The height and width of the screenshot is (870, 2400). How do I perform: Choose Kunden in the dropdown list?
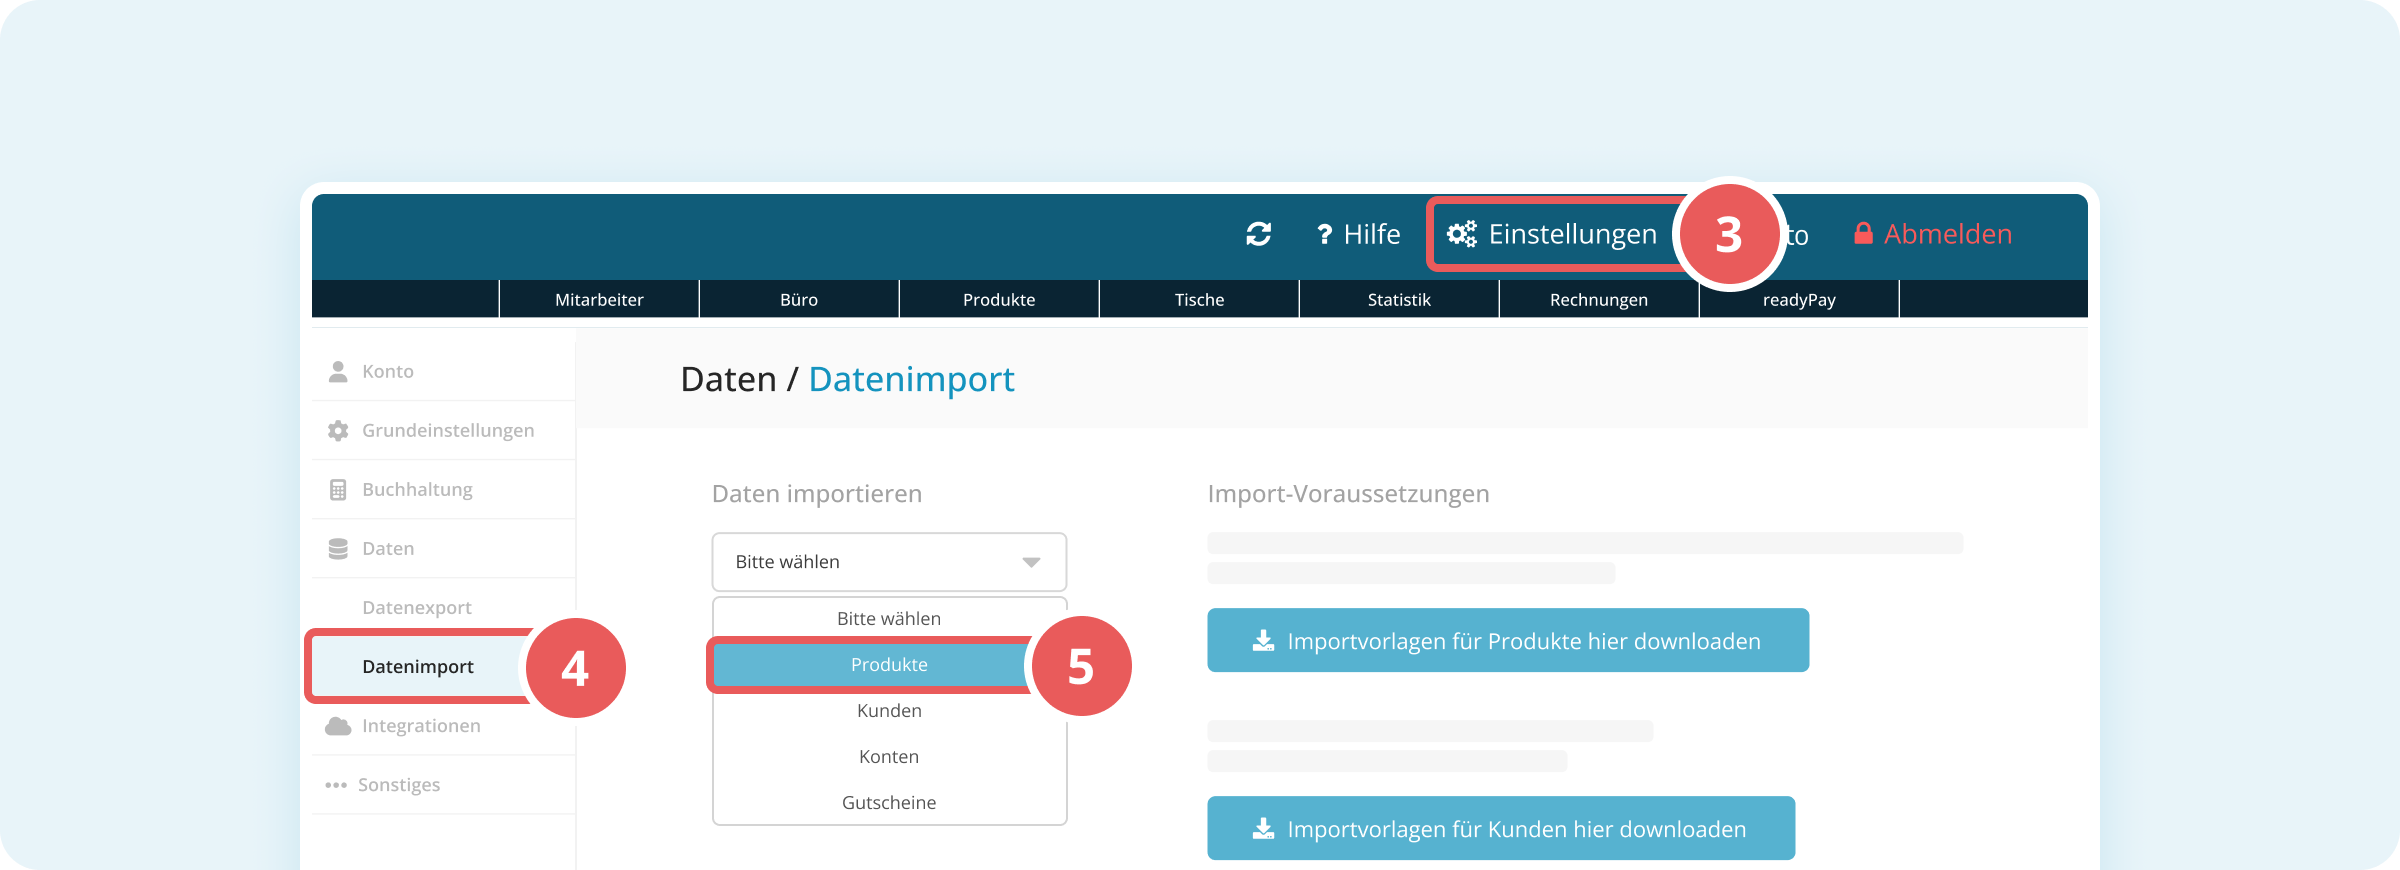click(889, 711)
